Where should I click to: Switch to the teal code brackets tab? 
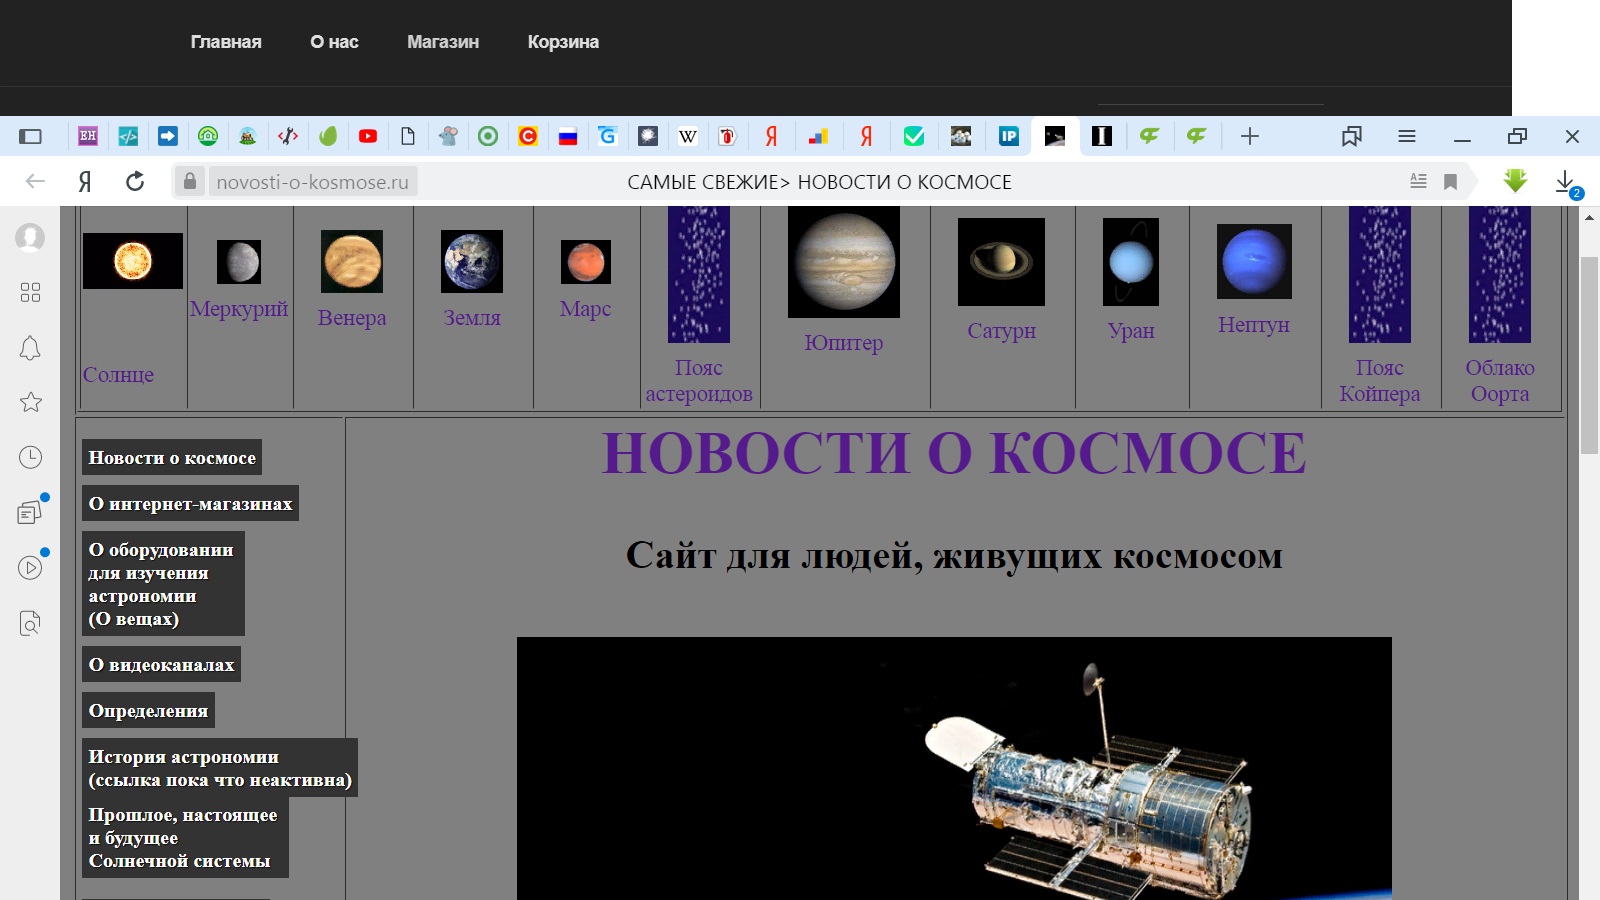pyautogui.click(x=128, y=136)
